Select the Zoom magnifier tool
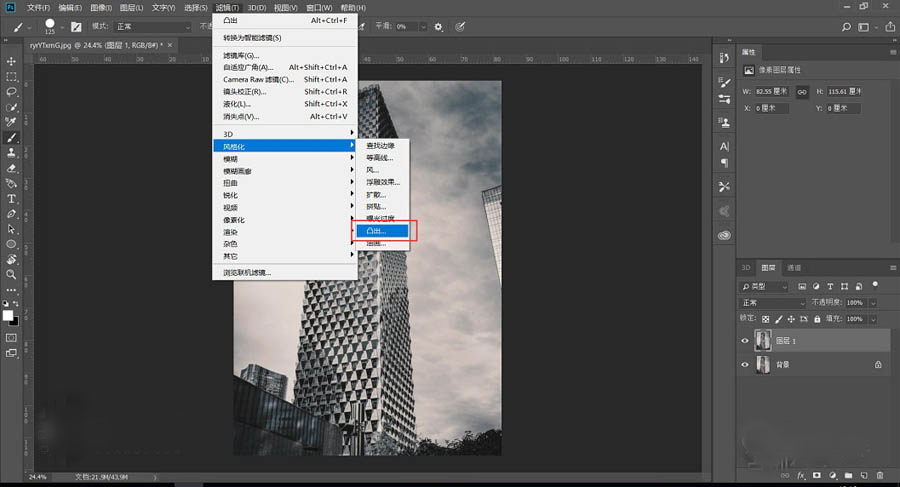Screen dimensions: 900x487 coord(12,273)
